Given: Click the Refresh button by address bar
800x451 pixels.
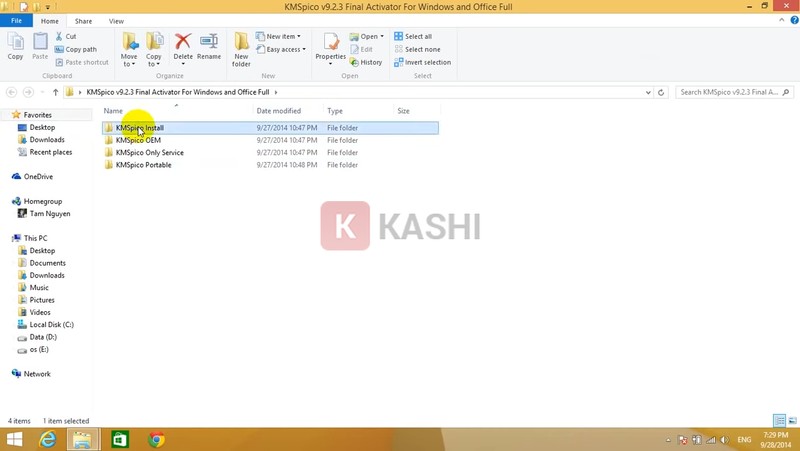Looking at the screenshot, I should click(x=661, y=92).
